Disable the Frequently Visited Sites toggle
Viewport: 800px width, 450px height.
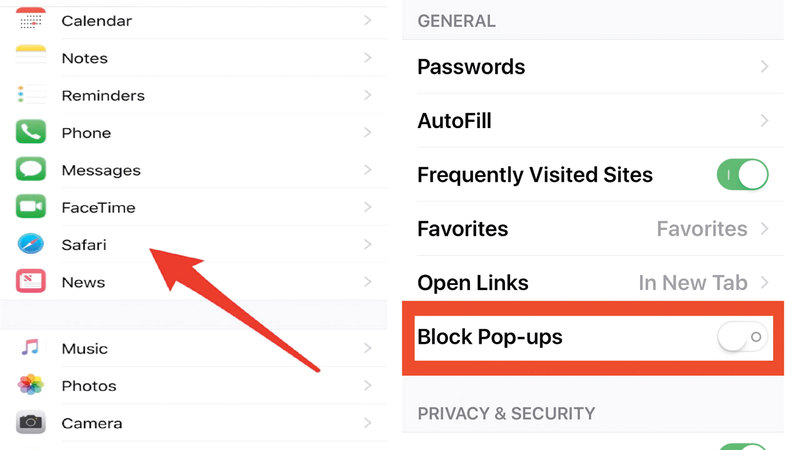742,175
